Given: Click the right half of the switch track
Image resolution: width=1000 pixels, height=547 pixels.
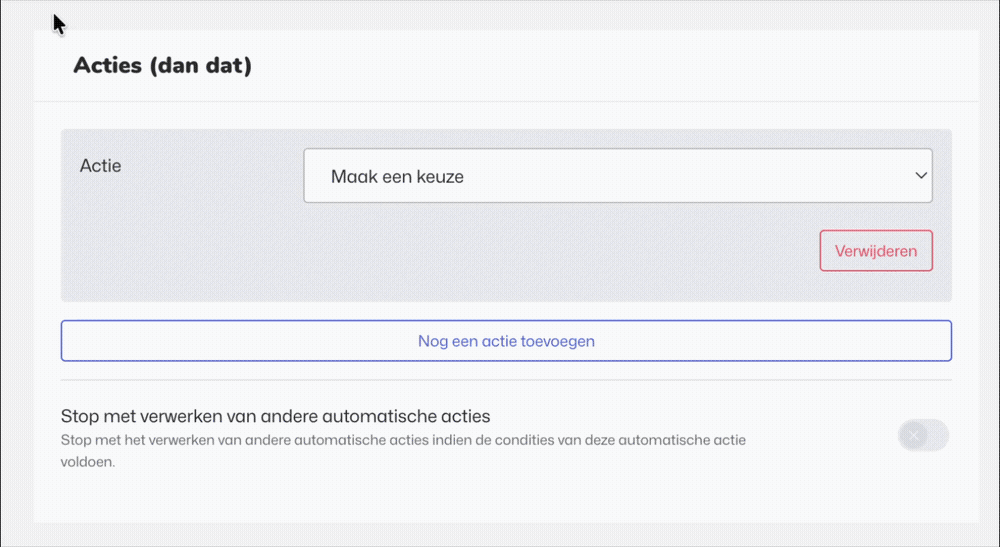Looking at the screenshot, I should [936, 435].
